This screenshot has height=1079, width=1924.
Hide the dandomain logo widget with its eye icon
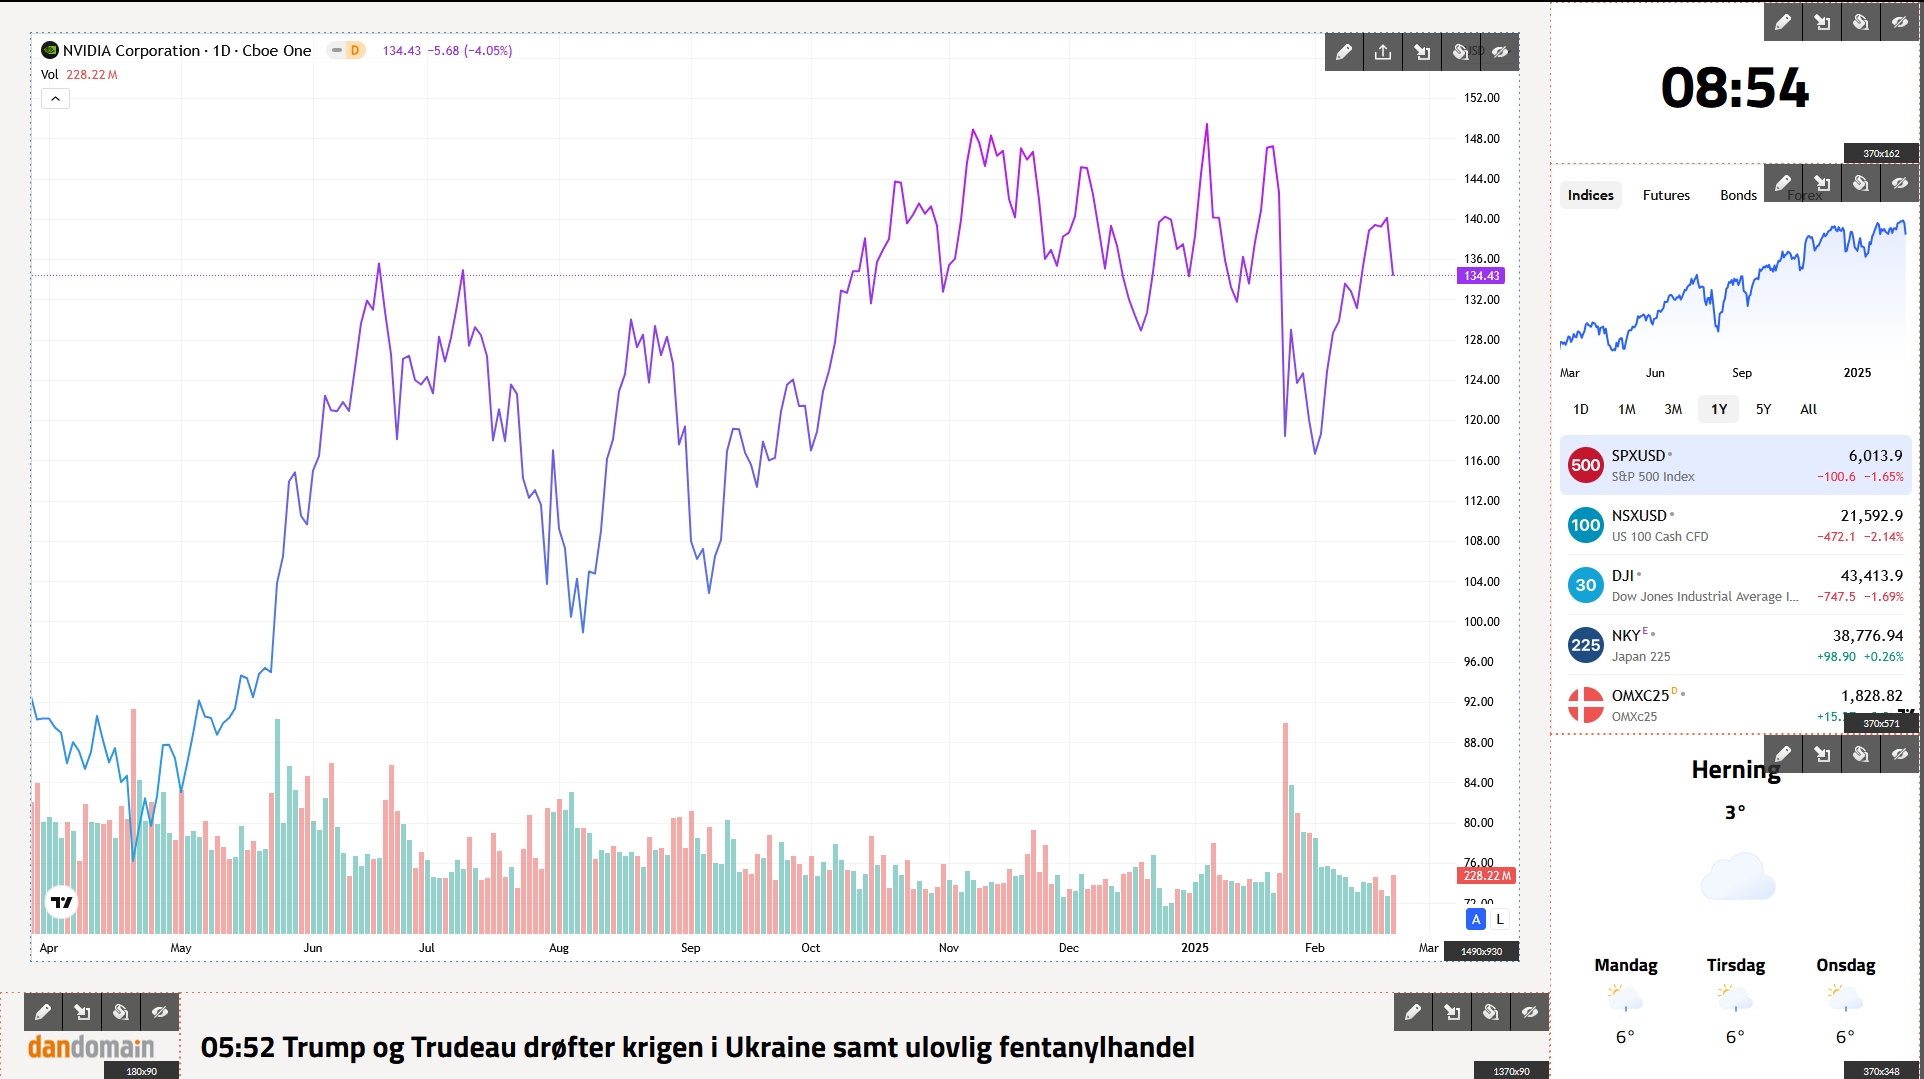pos(160,1012)
